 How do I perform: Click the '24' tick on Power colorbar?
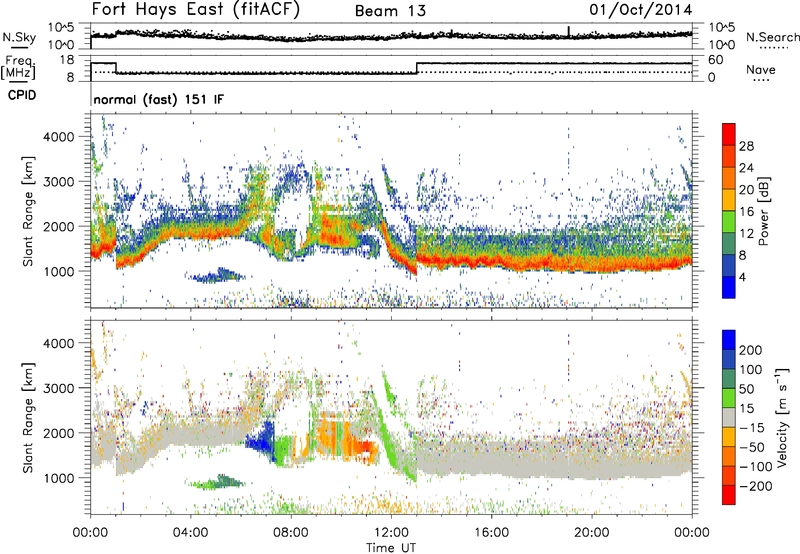tap(746, 168)
